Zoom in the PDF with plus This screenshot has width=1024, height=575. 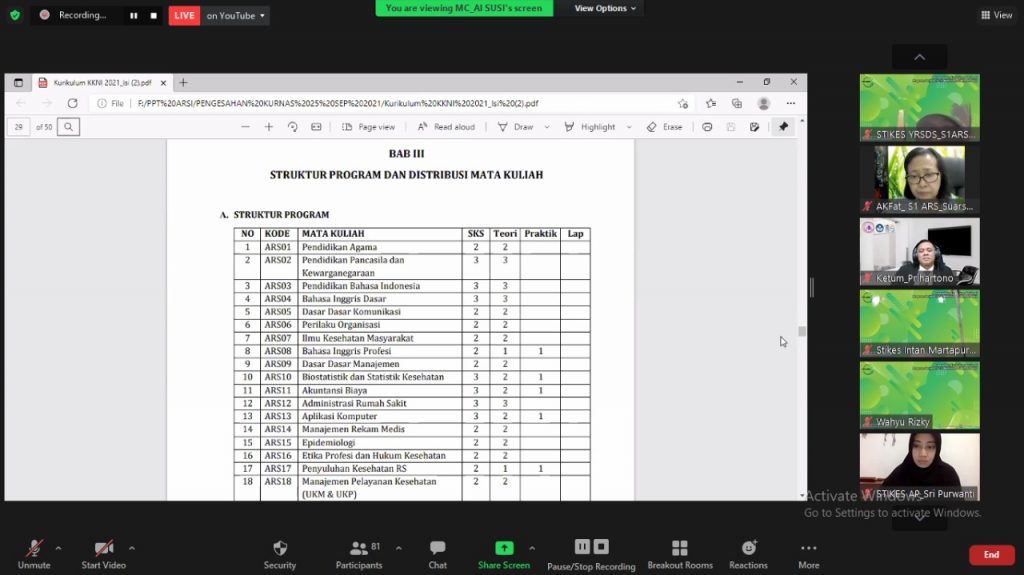(x=268, y=127)
